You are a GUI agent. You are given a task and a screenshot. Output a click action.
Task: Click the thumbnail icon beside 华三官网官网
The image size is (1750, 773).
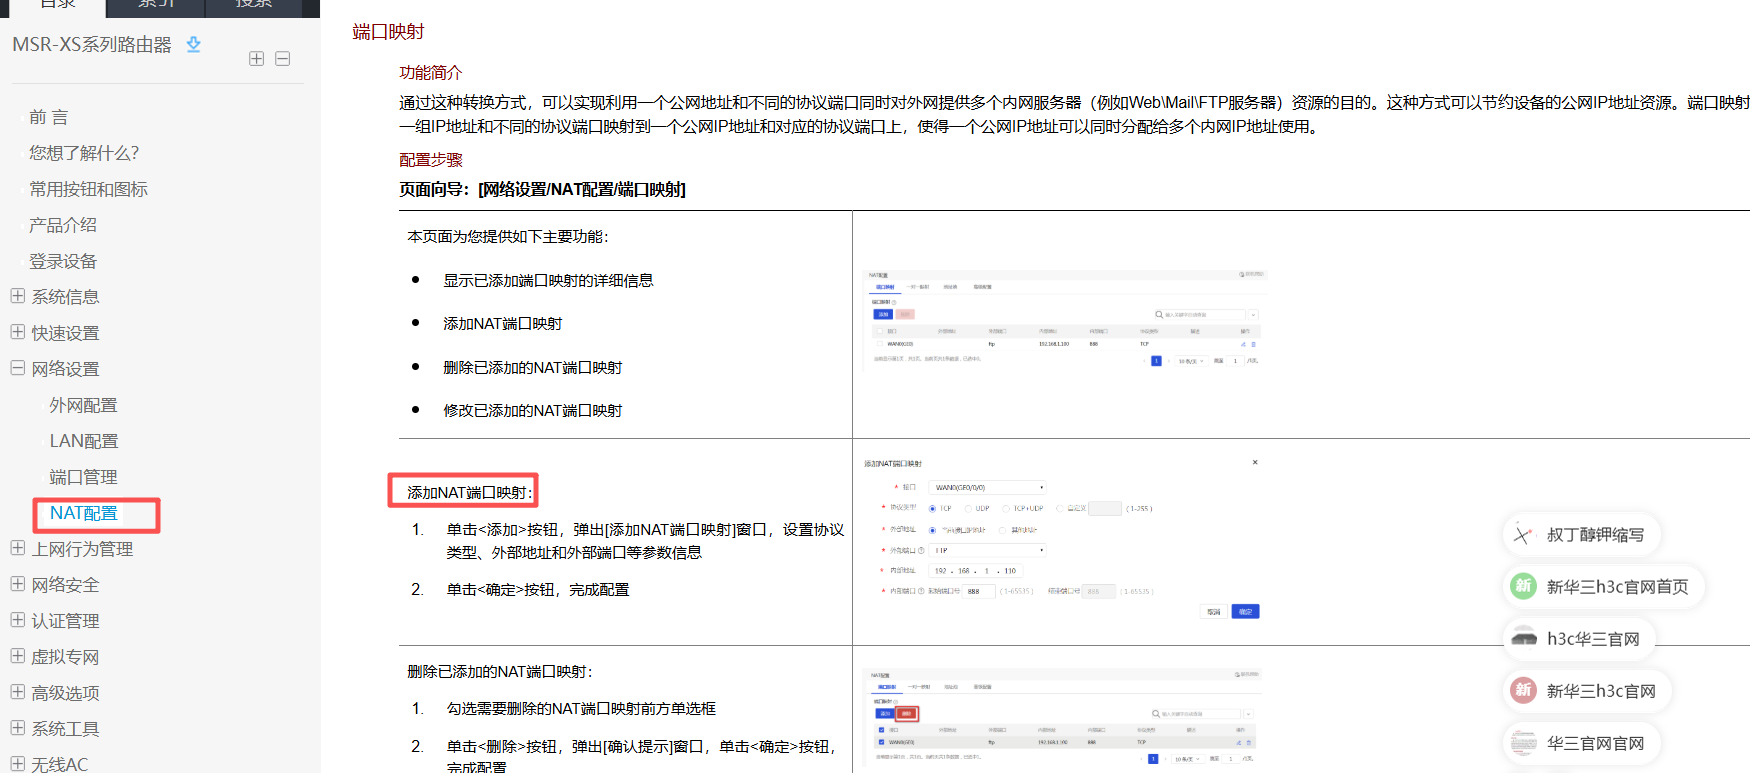tap(1523, 742)
